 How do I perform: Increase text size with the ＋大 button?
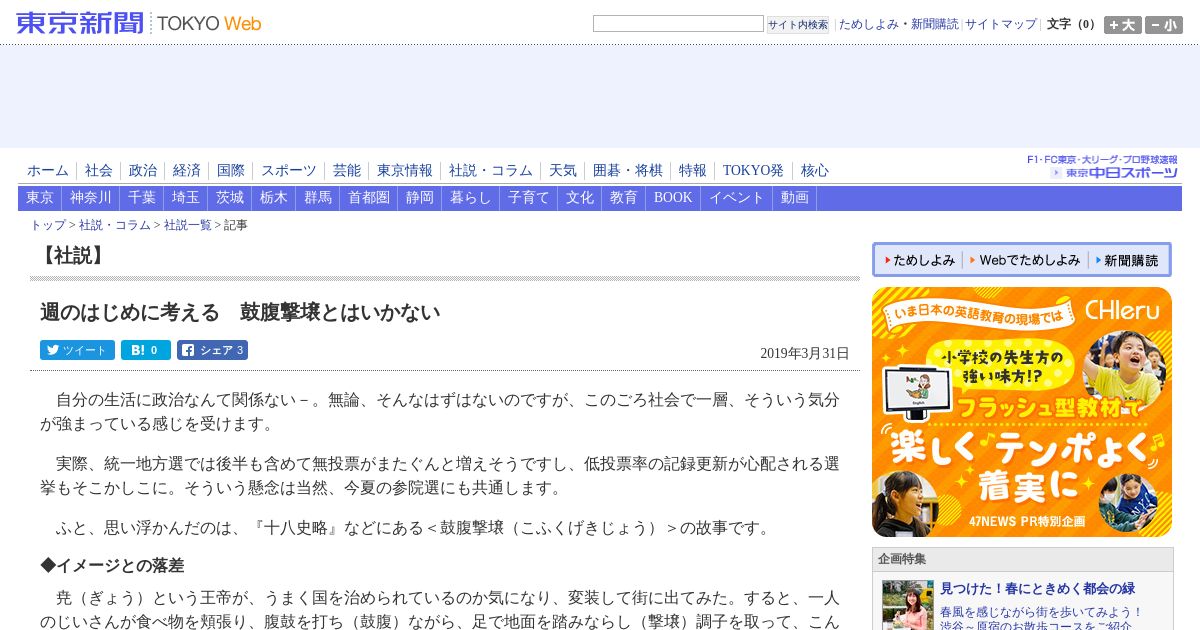[x=1122, y=25]
